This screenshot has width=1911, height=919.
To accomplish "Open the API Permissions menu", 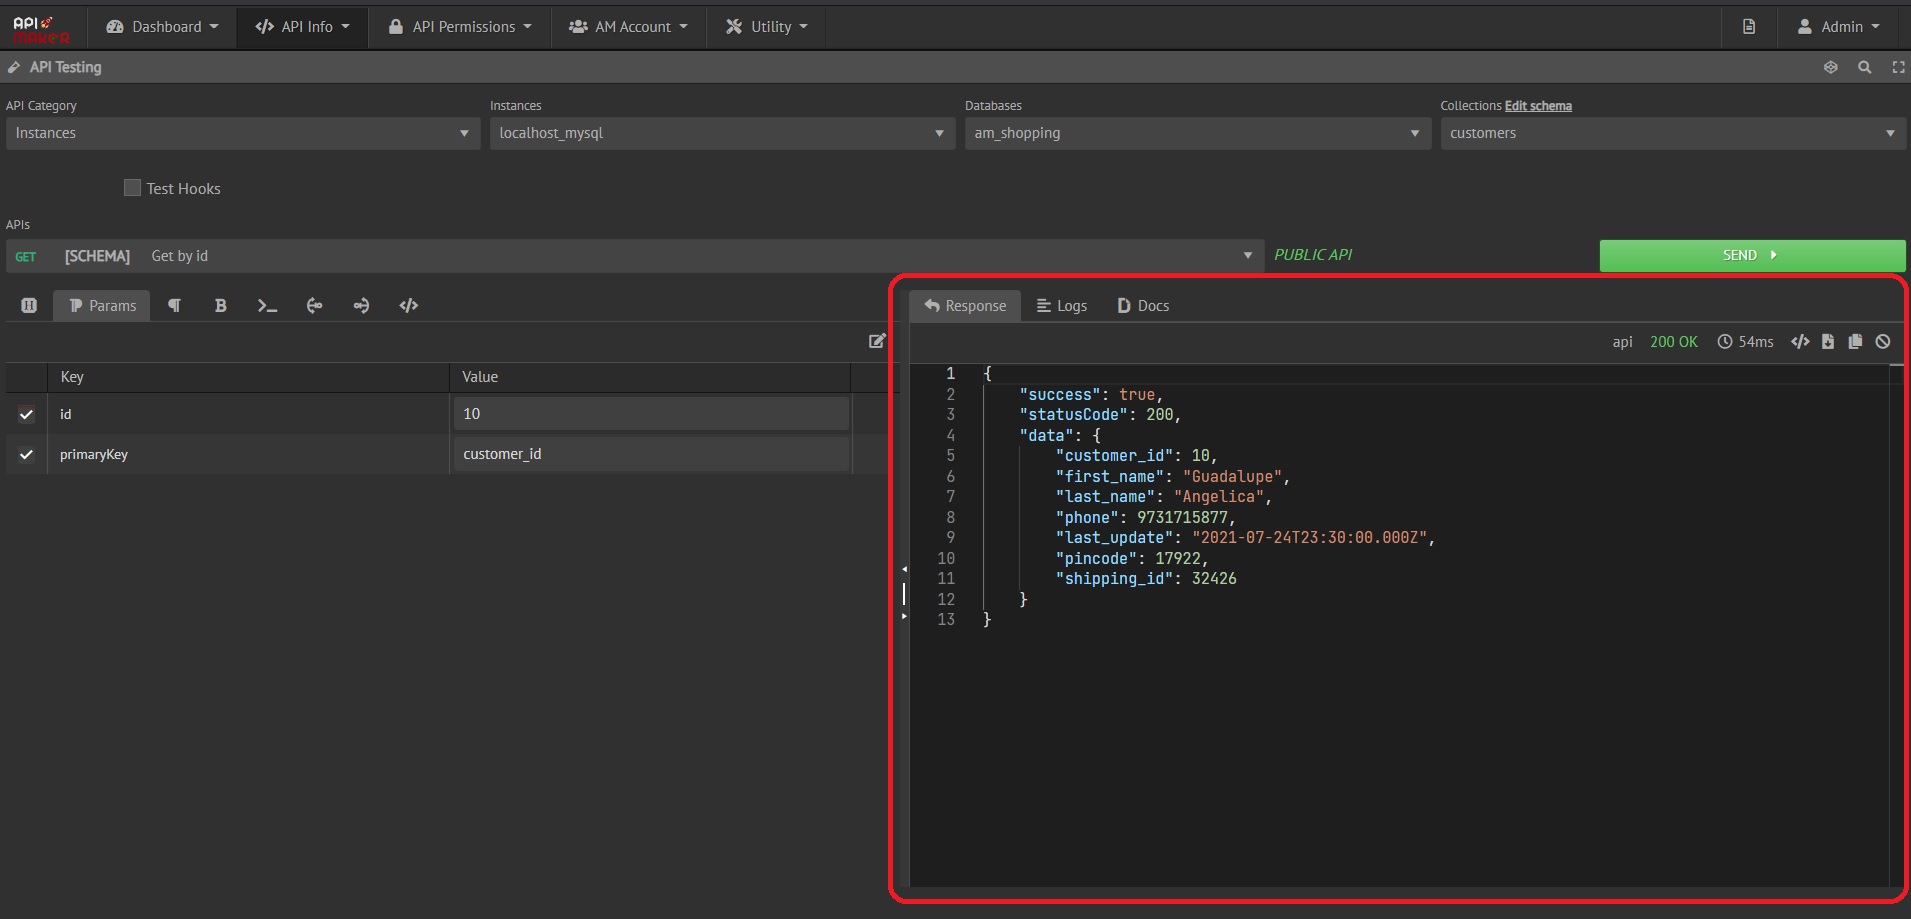I will (461, 27).
